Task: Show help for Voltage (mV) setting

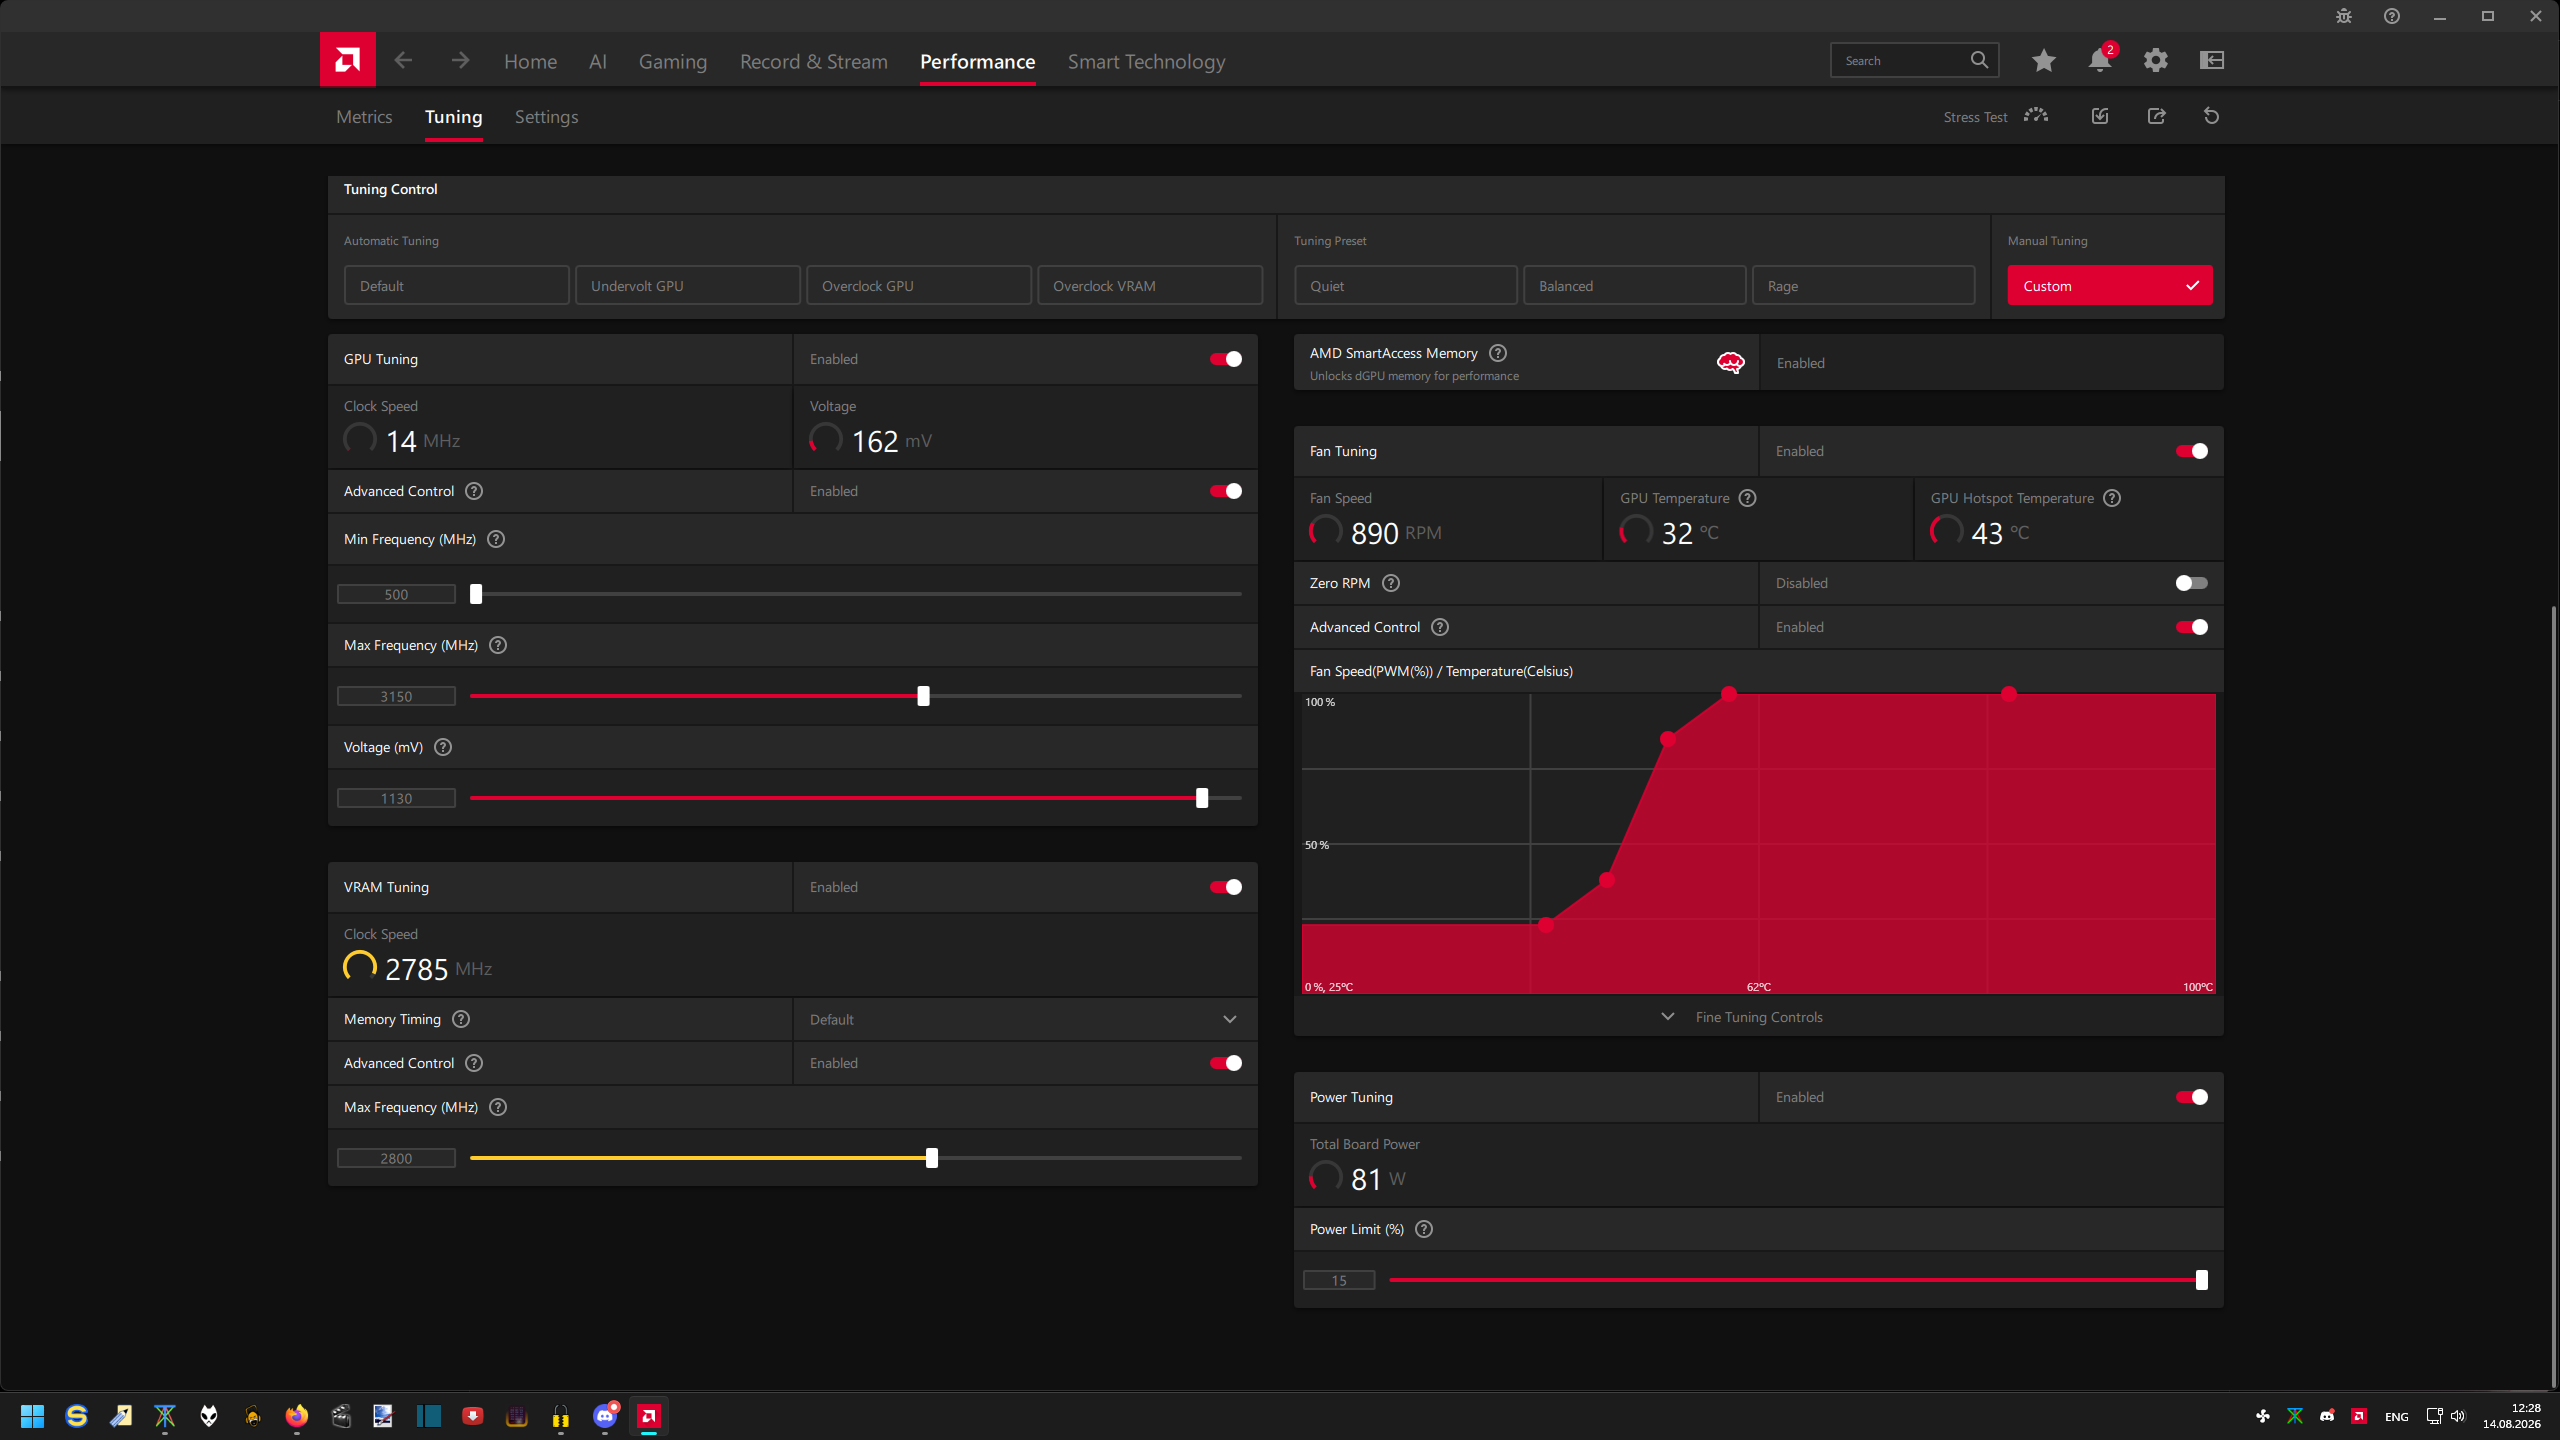Action: click(443, 747)
